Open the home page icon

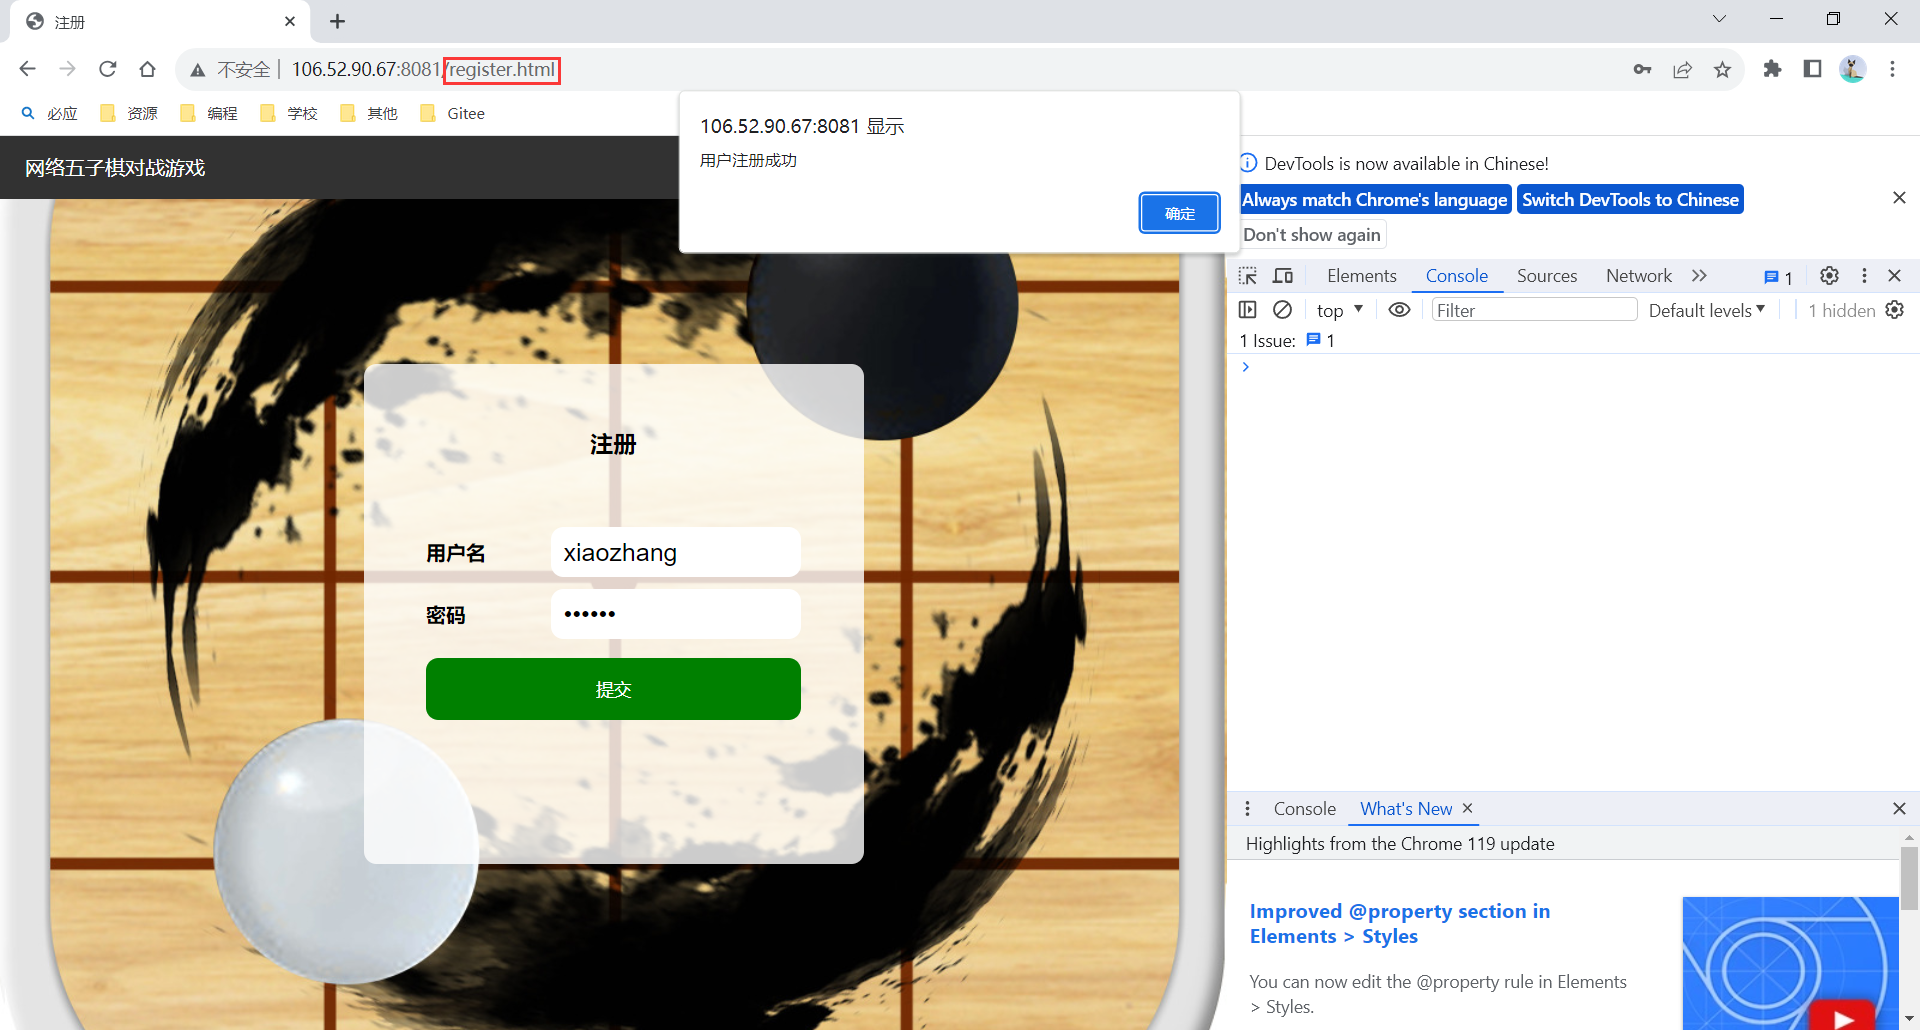coord(148,69)
